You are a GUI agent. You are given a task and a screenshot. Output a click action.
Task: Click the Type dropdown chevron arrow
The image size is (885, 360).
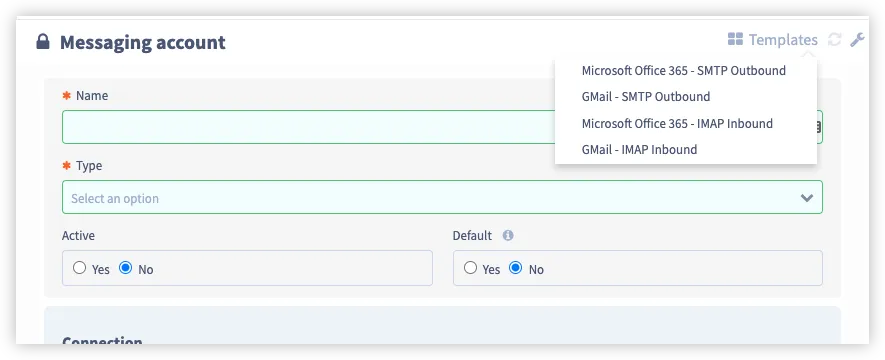807,197
